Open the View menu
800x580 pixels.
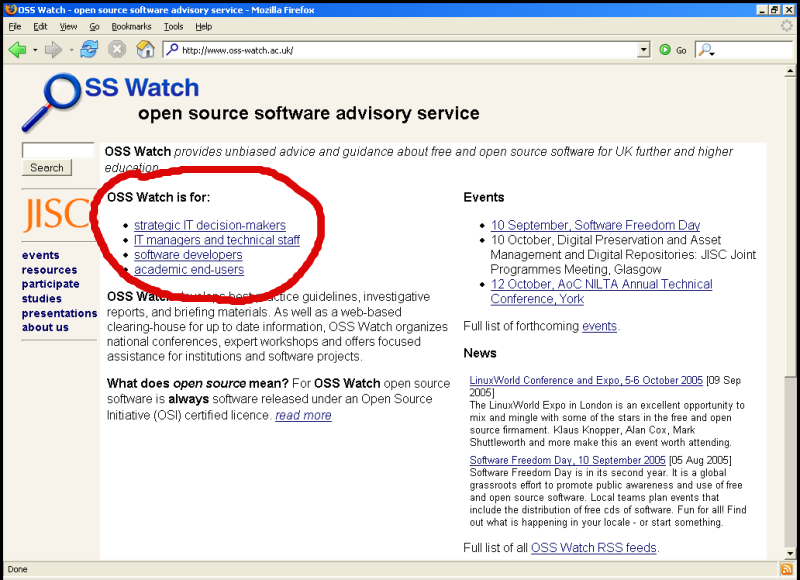(x=68, y=27)
